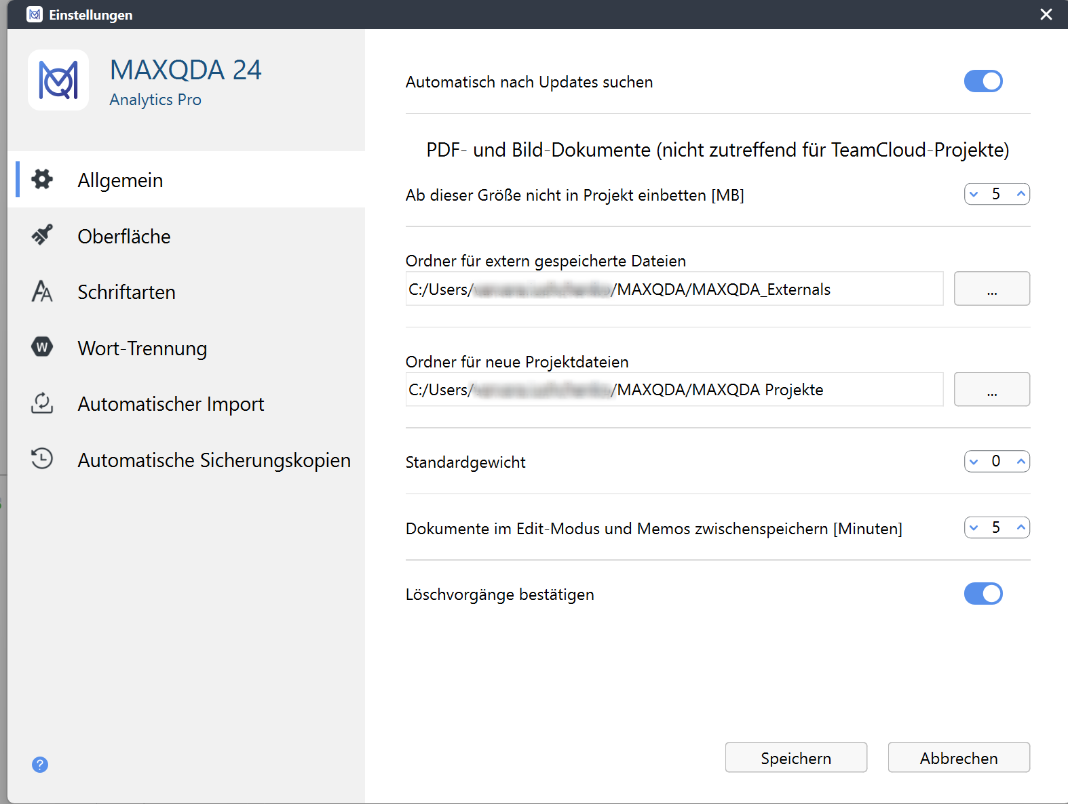Click label 'Ordner für neue Projektdateien'

point(517,361)
